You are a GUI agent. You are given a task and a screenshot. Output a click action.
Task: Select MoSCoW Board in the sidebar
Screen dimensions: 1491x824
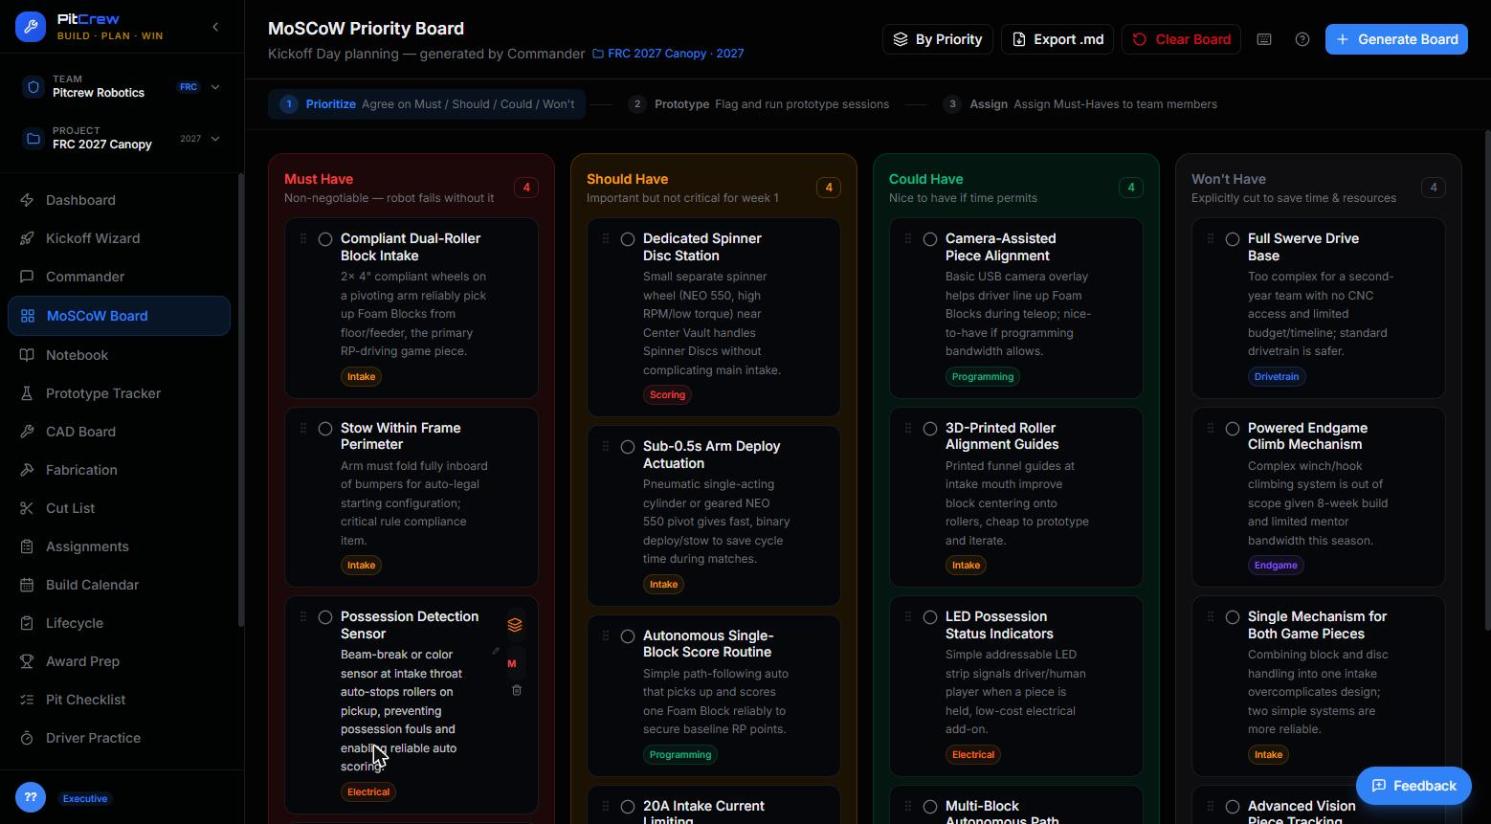(119, 316)
